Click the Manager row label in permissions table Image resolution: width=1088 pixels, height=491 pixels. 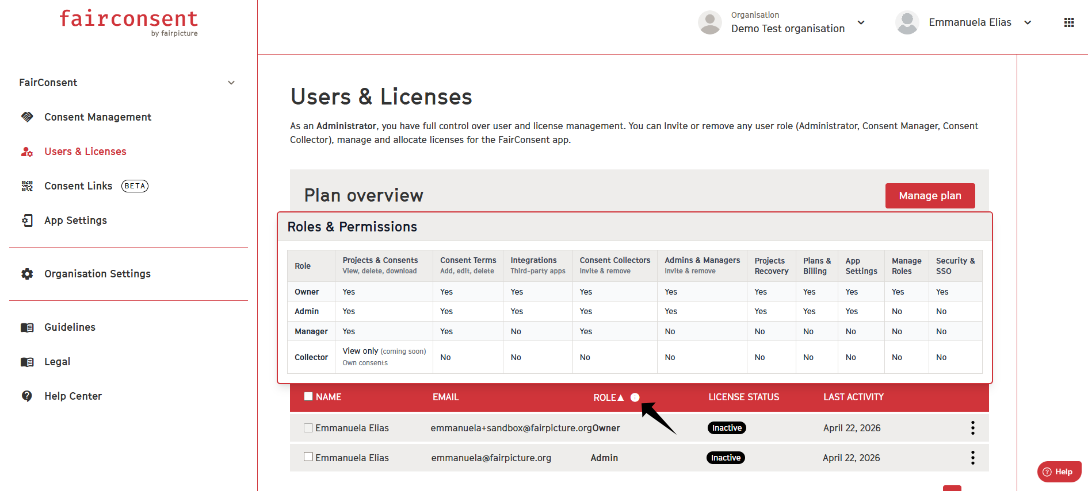click(311, 331)
